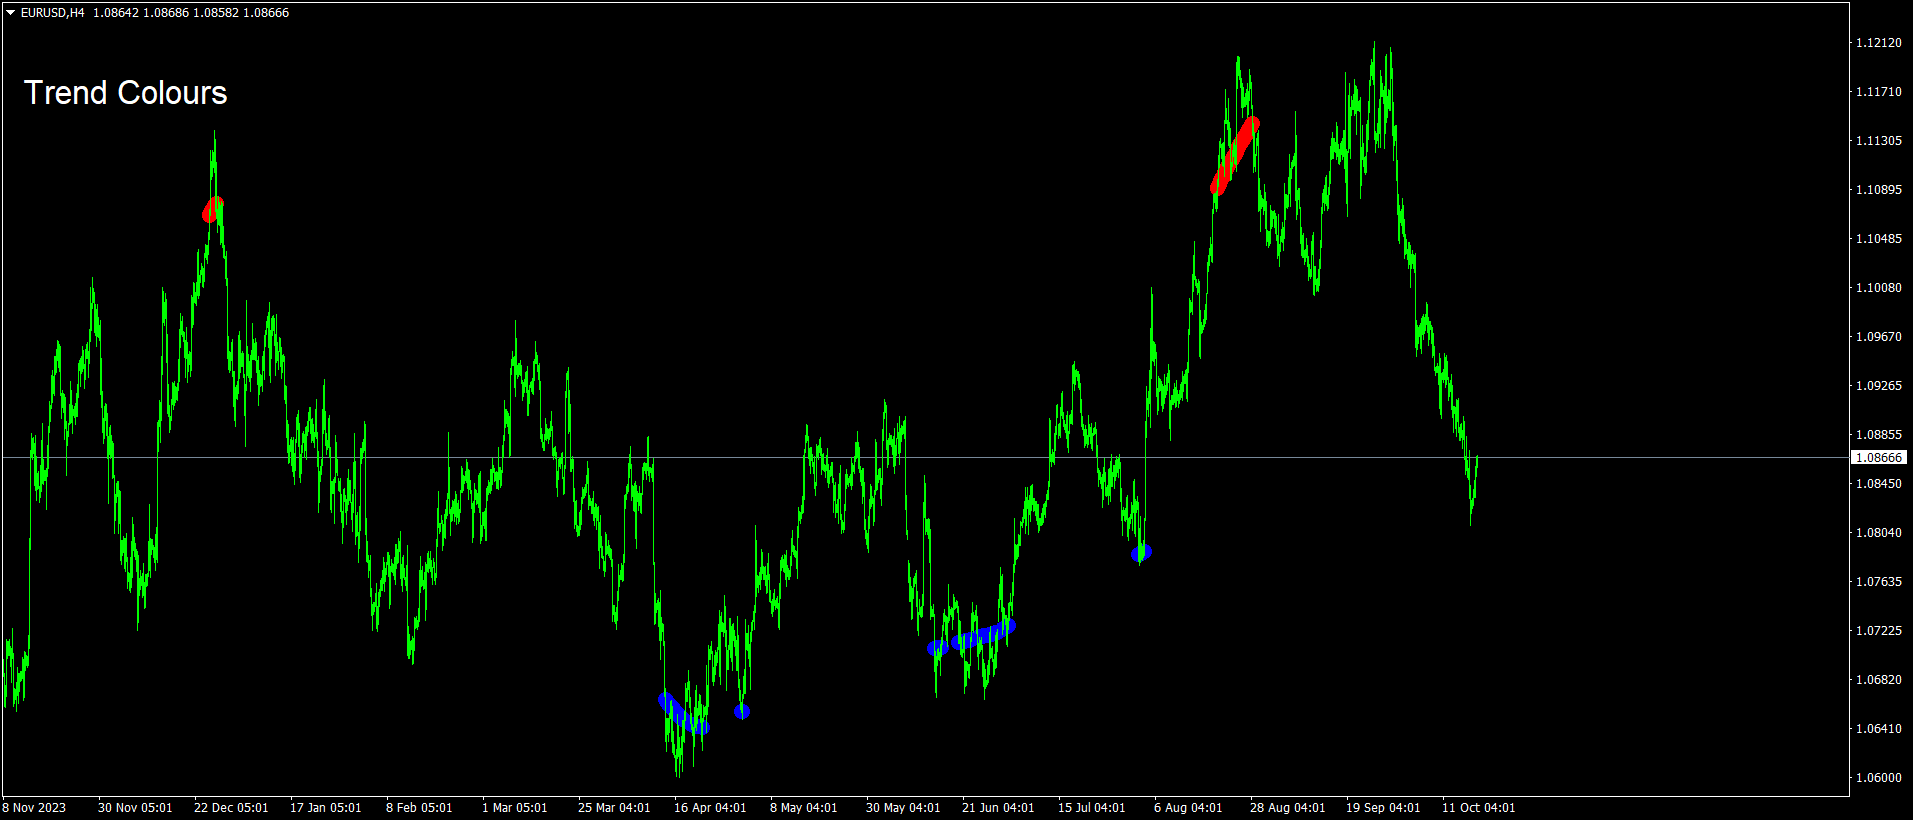The image size is (1913, 820).
Task: Click the blue signal cluster near 21 Jun
Action: point(972,637)
